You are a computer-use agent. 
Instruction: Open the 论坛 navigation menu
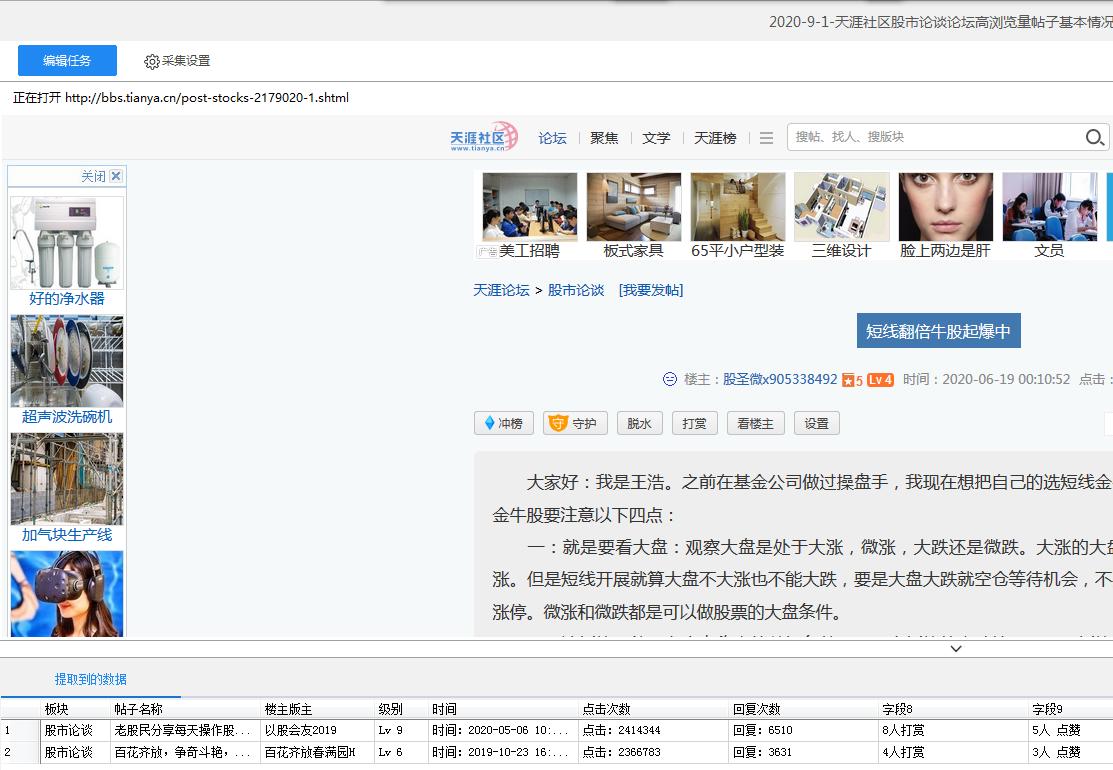click(553, 138)
